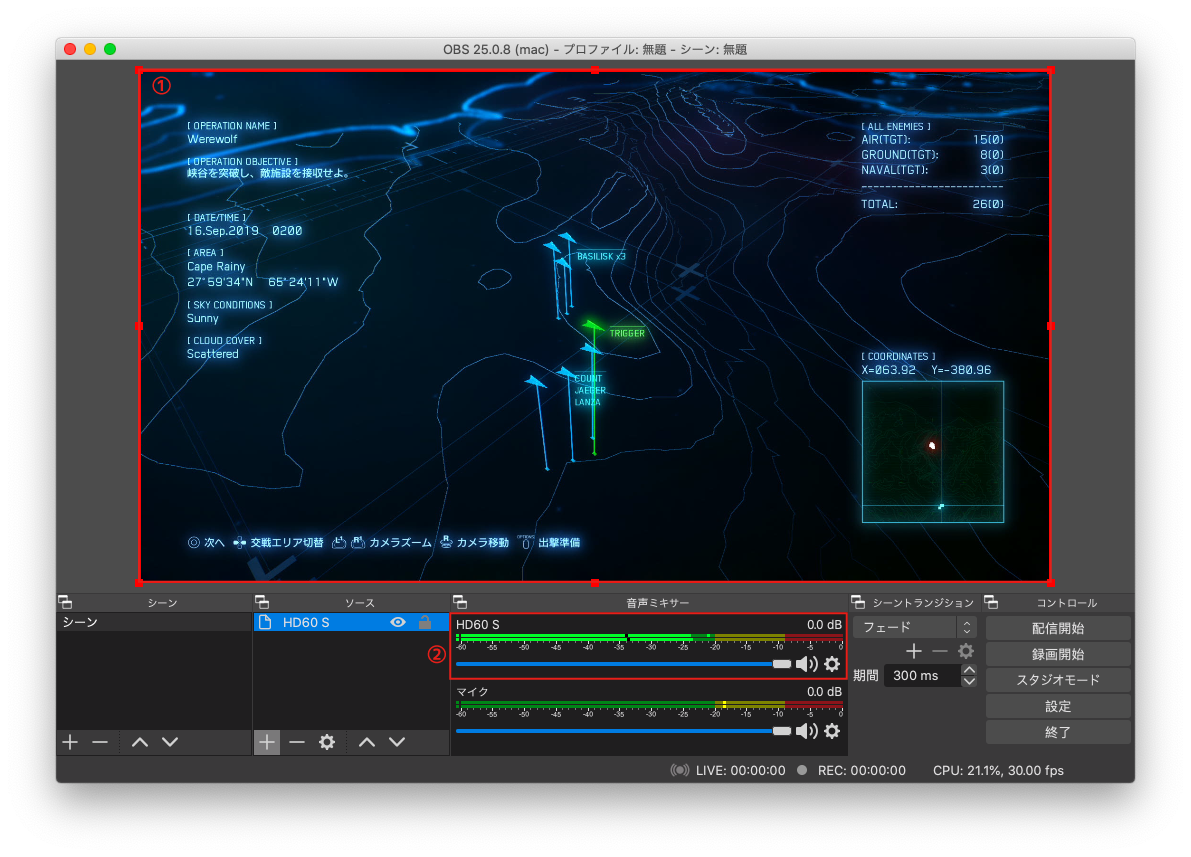Remove selected source with minus button
This screenshot has height=857, width=1191.
tap(297, 742)
